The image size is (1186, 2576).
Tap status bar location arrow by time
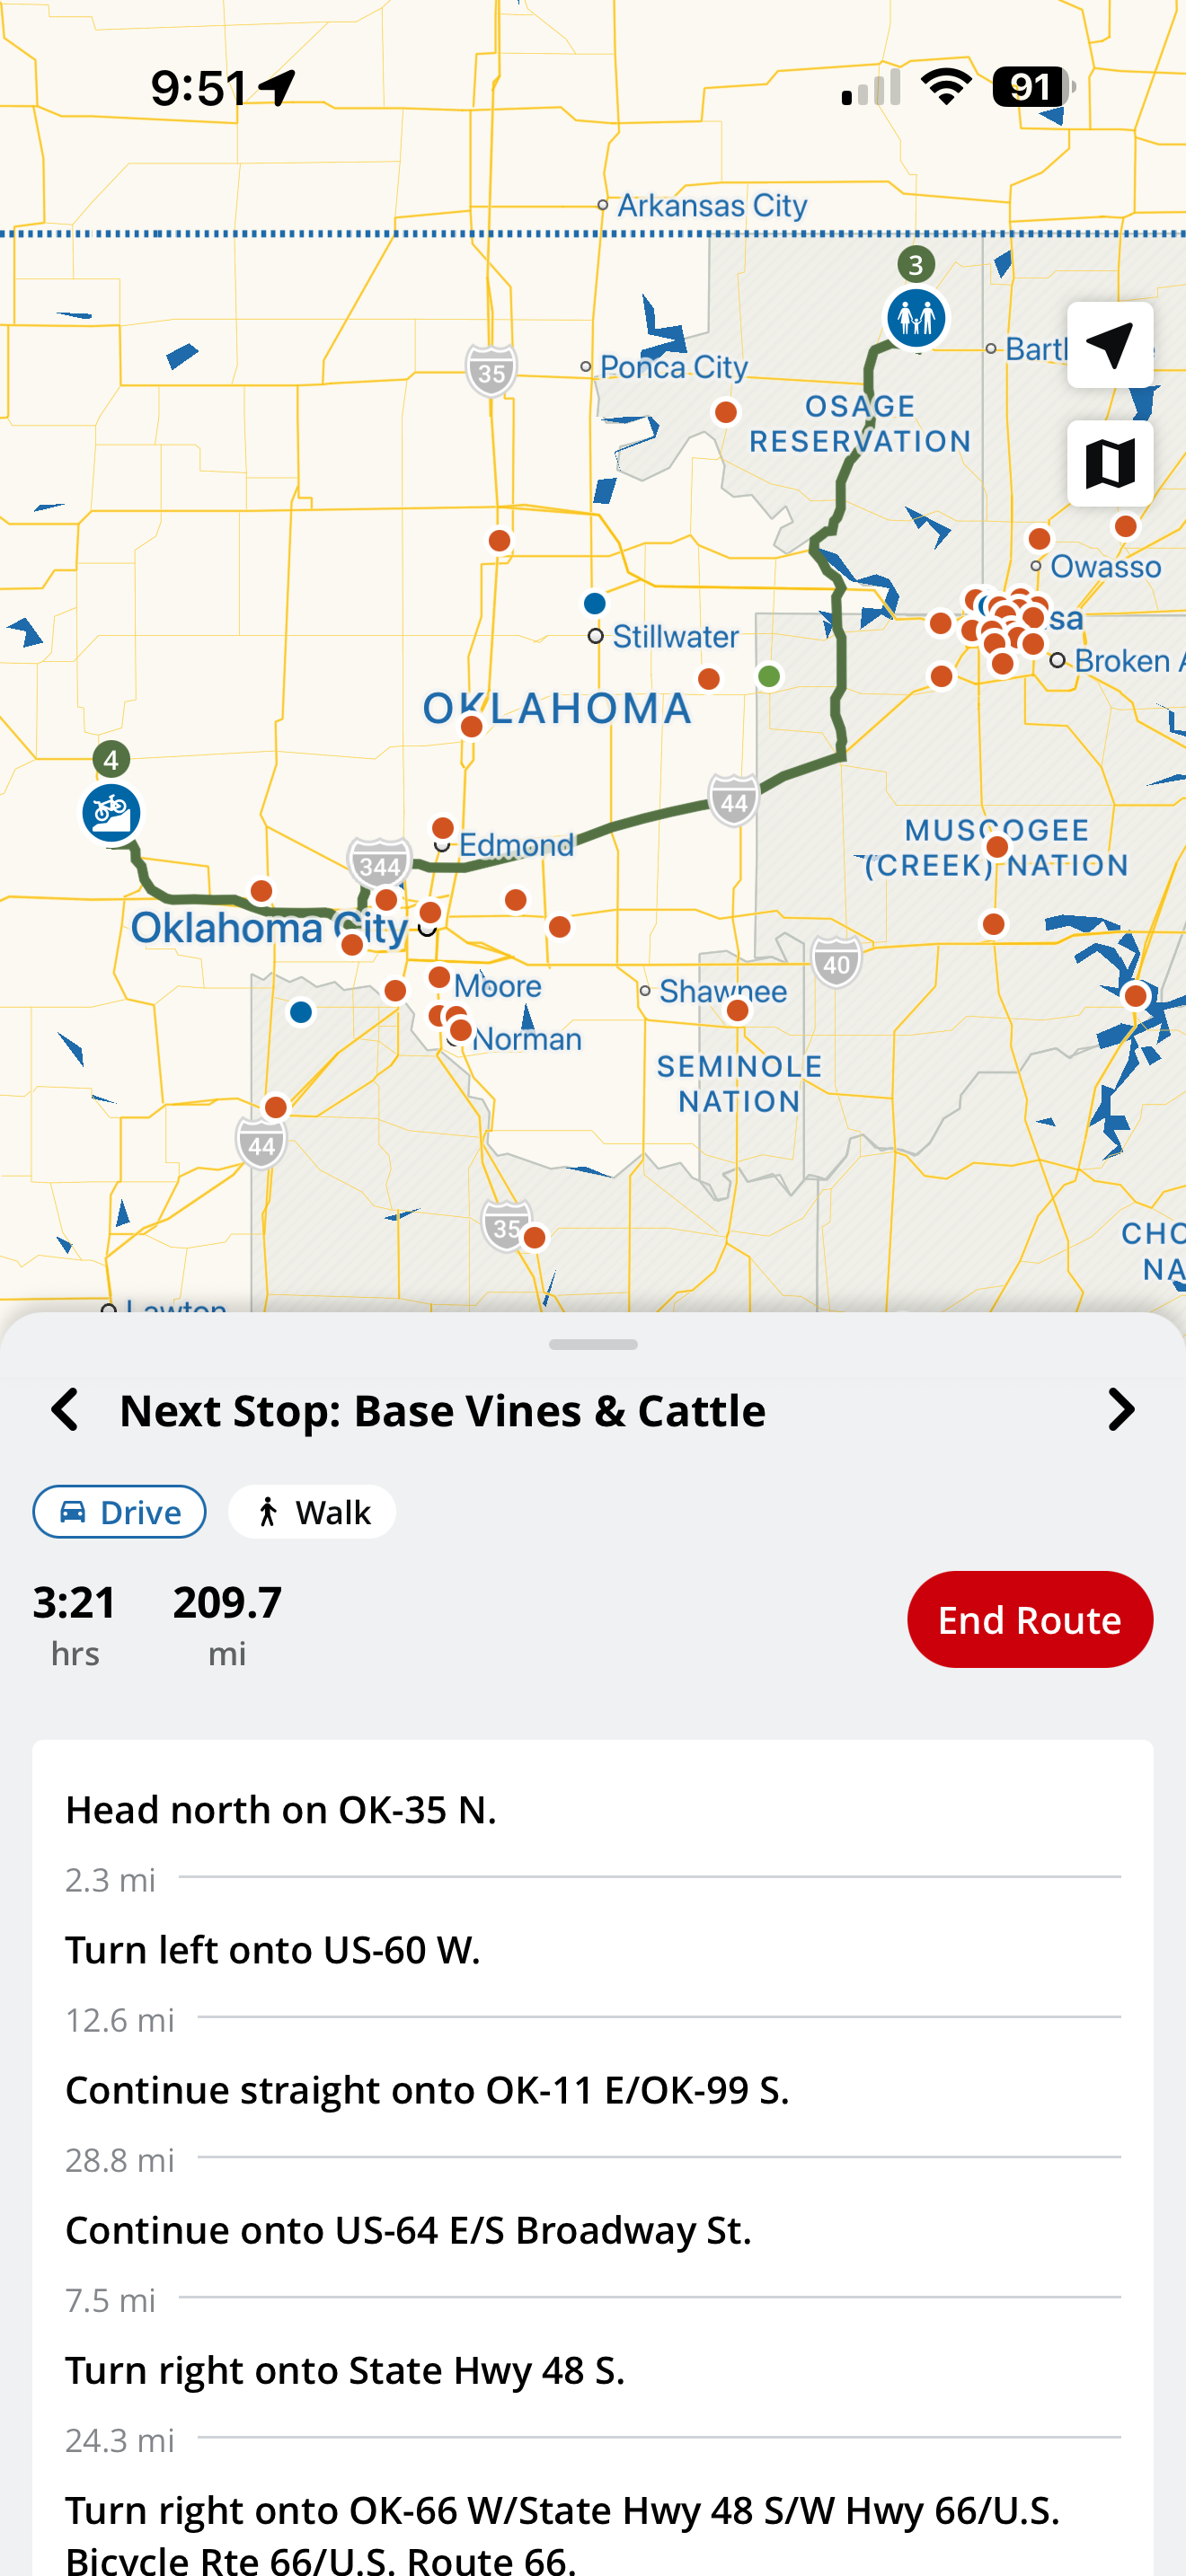277,88
